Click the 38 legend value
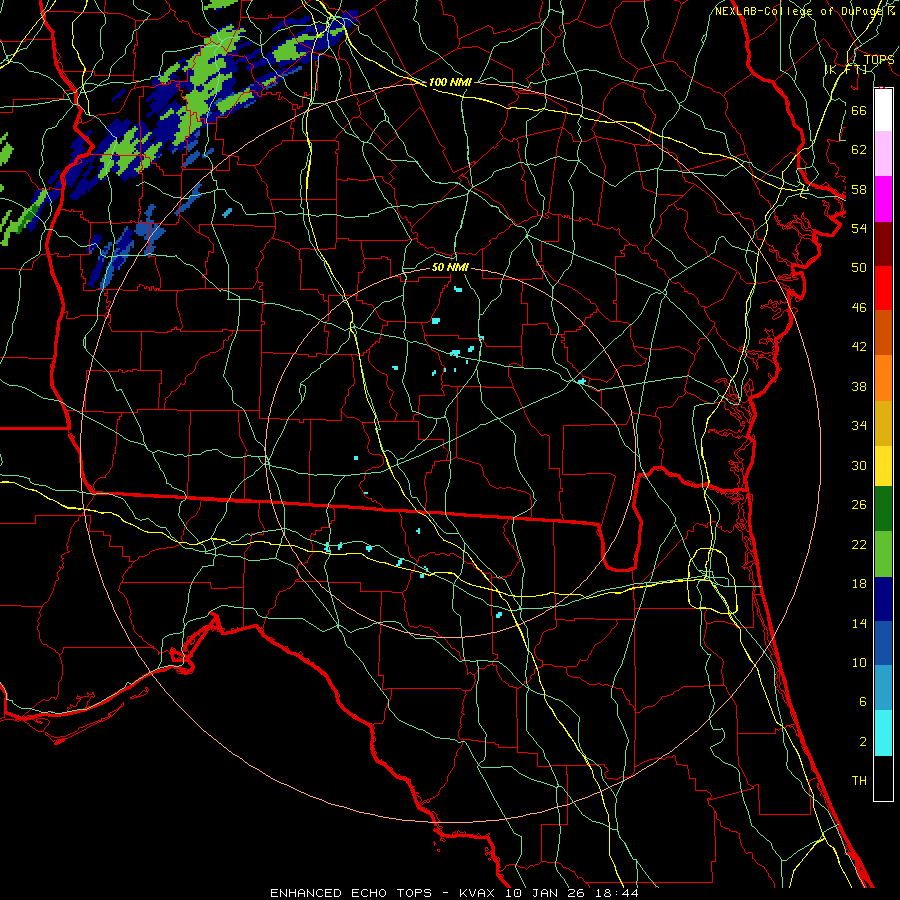Screen dimensions: 900x900 tap(859, 386)
